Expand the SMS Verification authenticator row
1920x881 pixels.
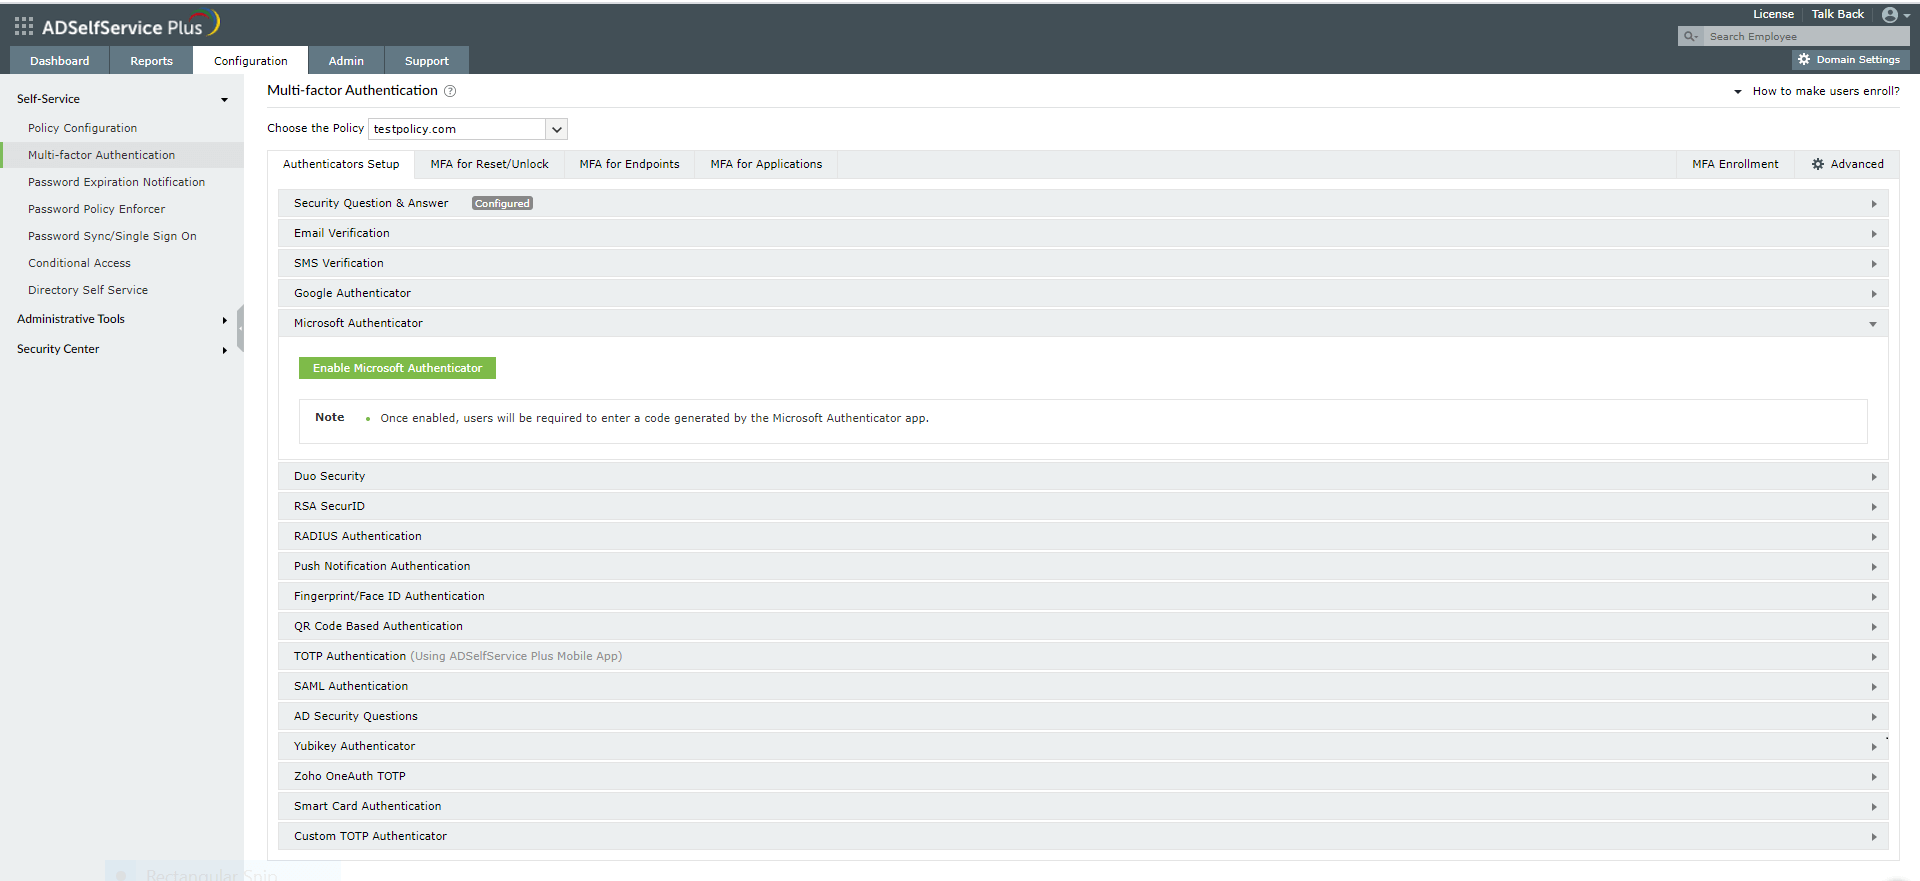coord(1083,264)
